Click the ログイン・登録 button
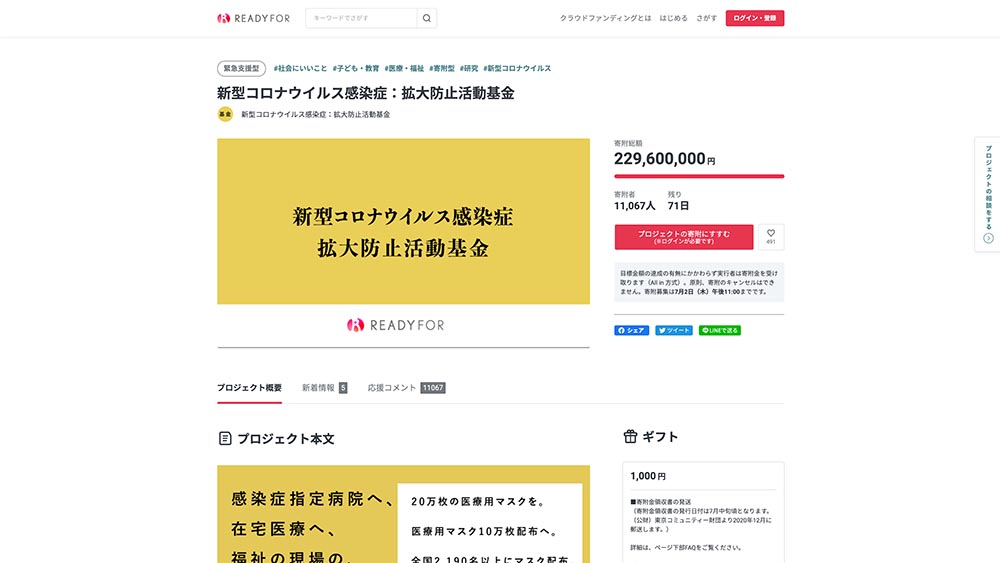This screenshot has width=1000, height=563. (x=755, y=18)
